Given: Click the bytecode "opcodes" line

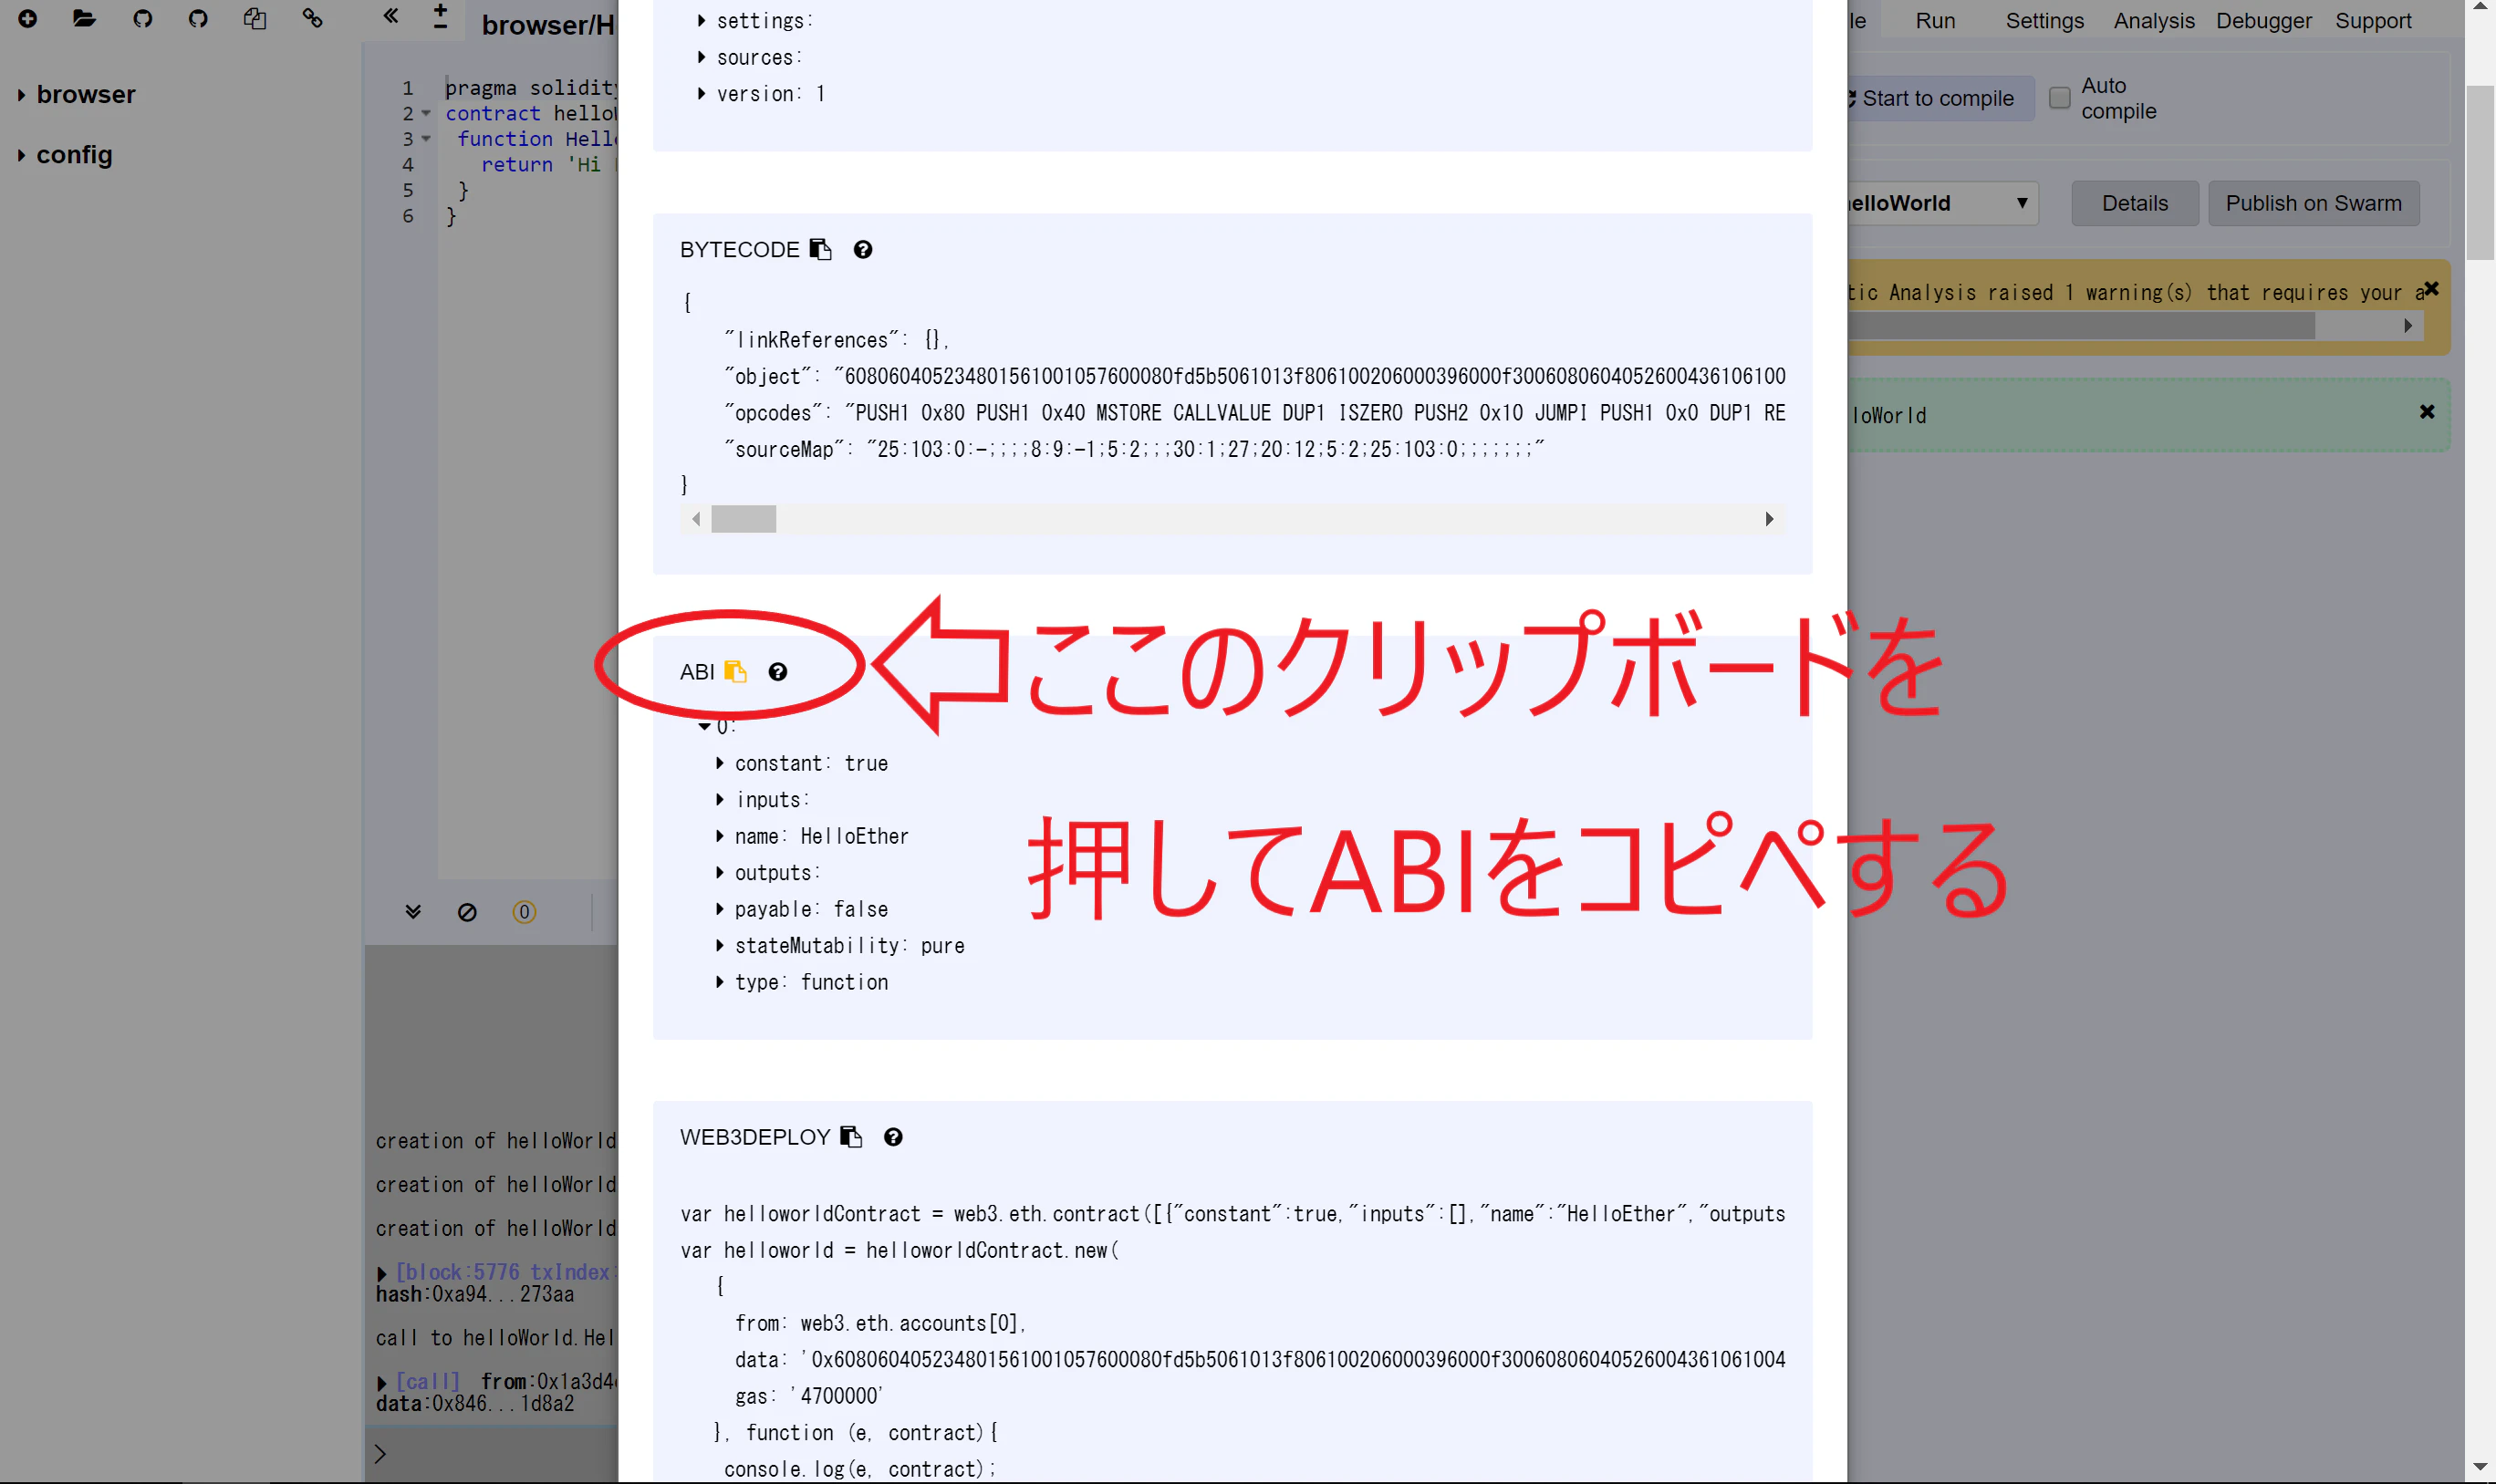Looking at the screenshot, I should (1254, 413).
